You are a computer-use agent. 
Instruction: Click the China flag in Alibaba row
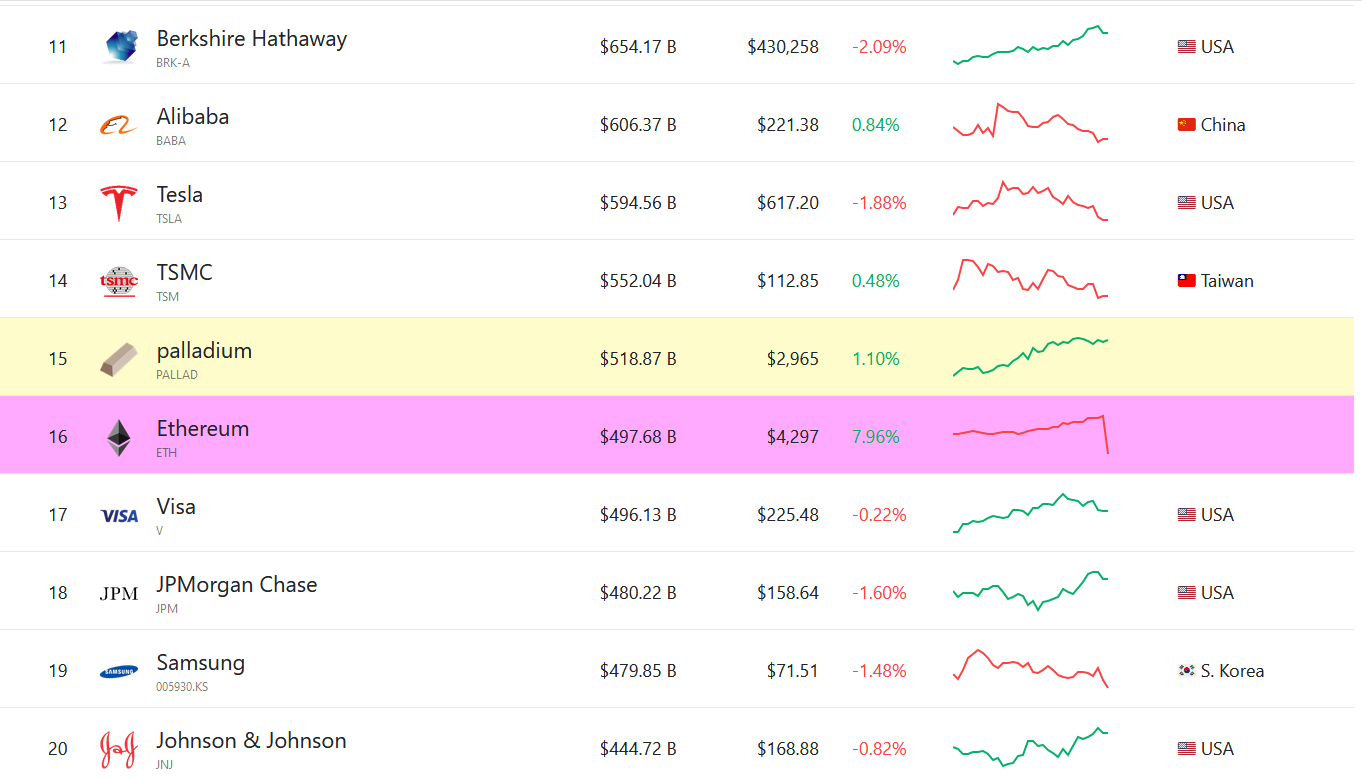click(1187, 124)
